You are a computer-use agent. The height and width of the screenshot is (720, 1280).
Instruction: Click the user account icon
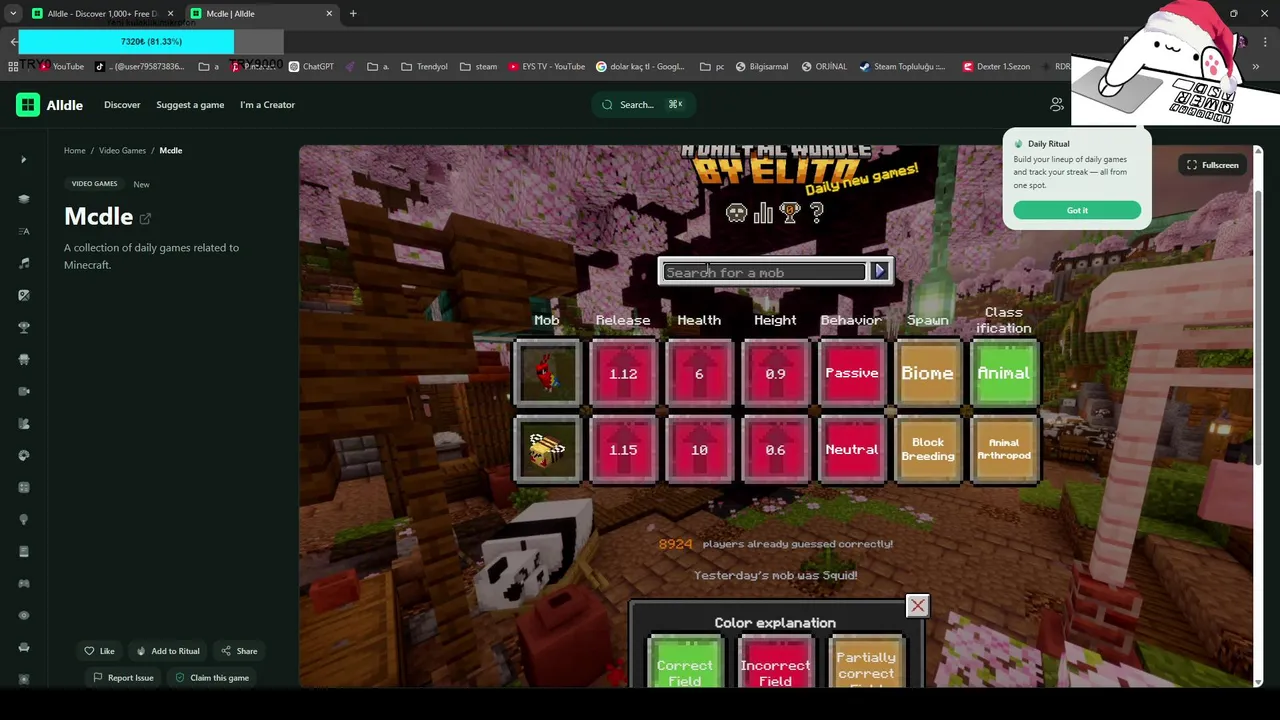coord(1056,104)
